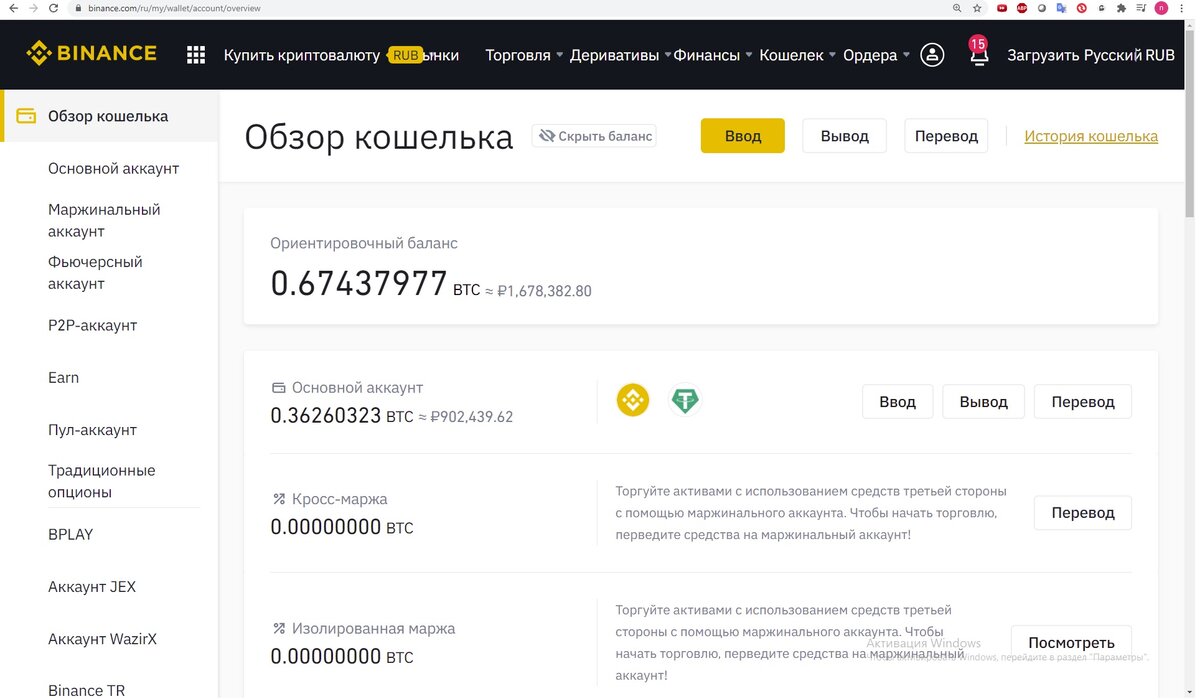Expand the Торговля dropdown

524,55
